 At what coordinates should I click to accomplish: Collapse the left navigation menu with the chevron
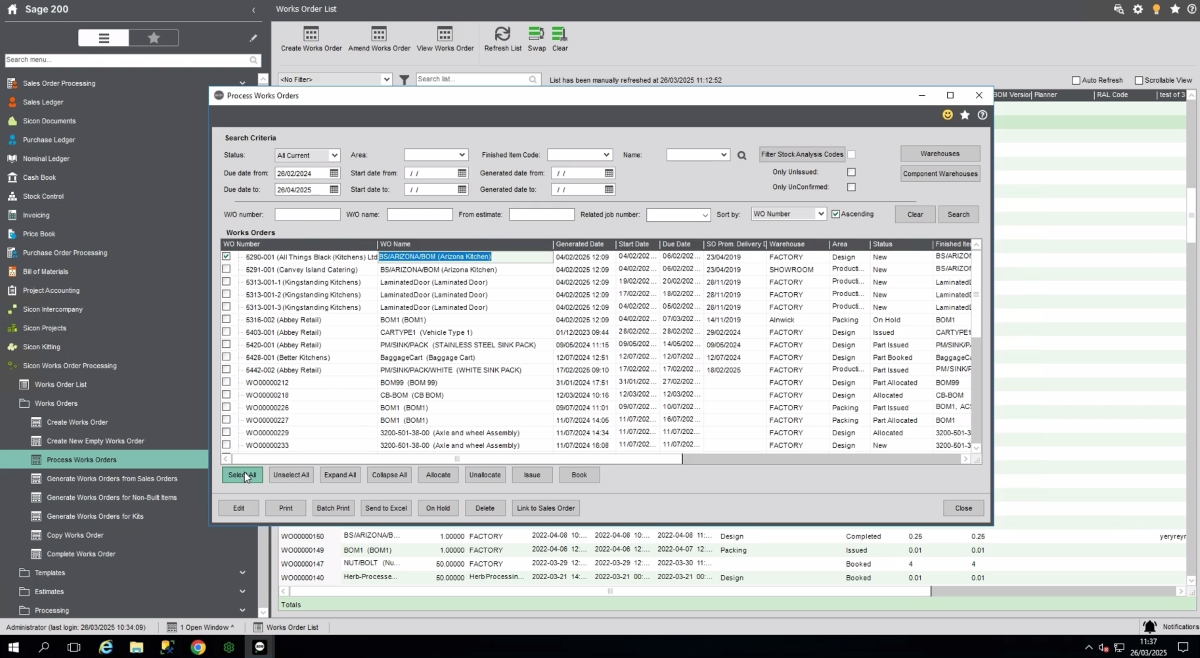(x=253, y=9)
